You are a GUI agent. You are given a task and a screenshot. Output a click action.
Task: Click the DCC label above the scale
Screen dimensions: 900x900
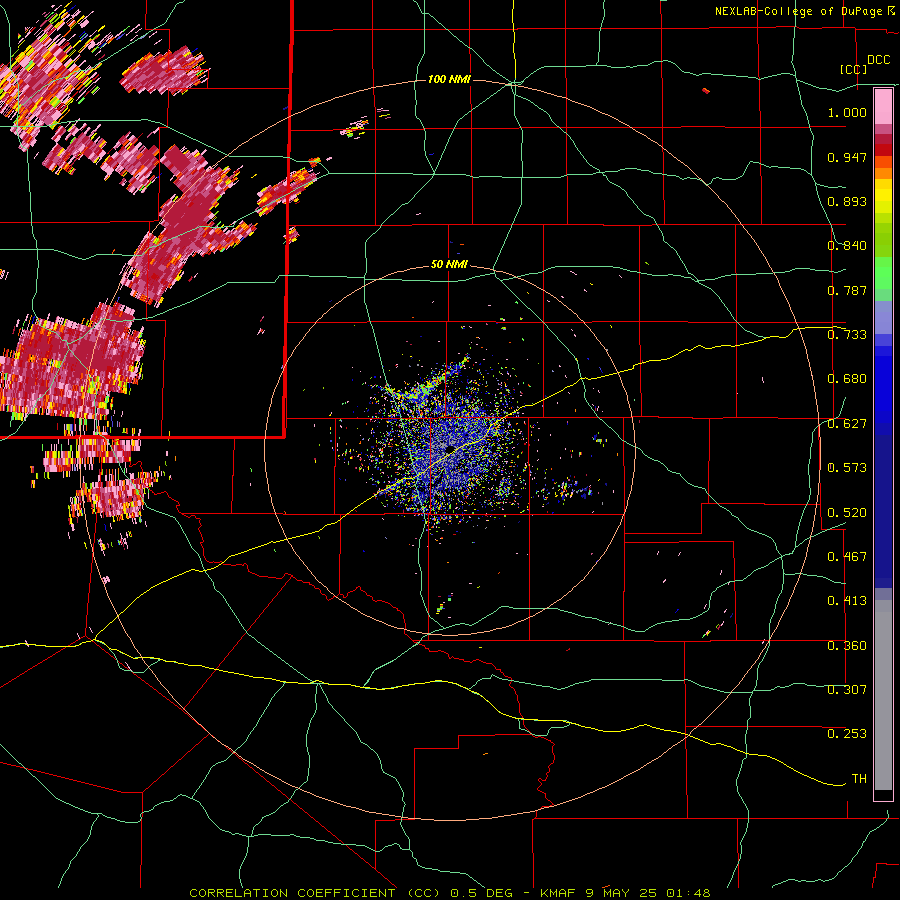click(x=878, y=60)
